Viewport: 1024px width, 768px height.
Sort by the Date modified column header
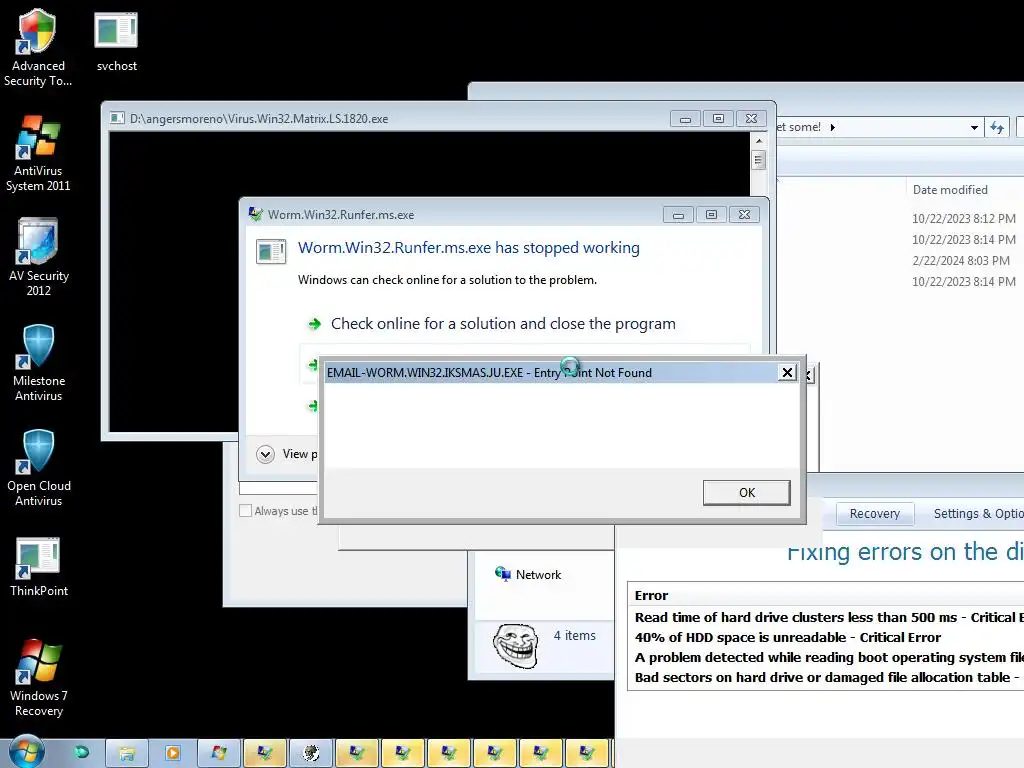pos(950,190)
